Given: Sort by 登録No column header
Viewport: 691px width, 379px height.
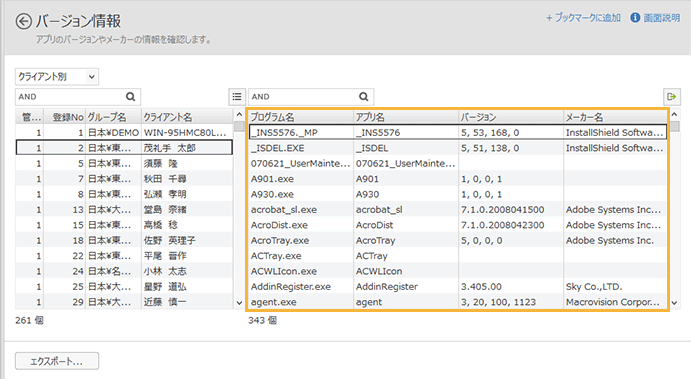Looking at the screenshot, I should pos(64,117).
